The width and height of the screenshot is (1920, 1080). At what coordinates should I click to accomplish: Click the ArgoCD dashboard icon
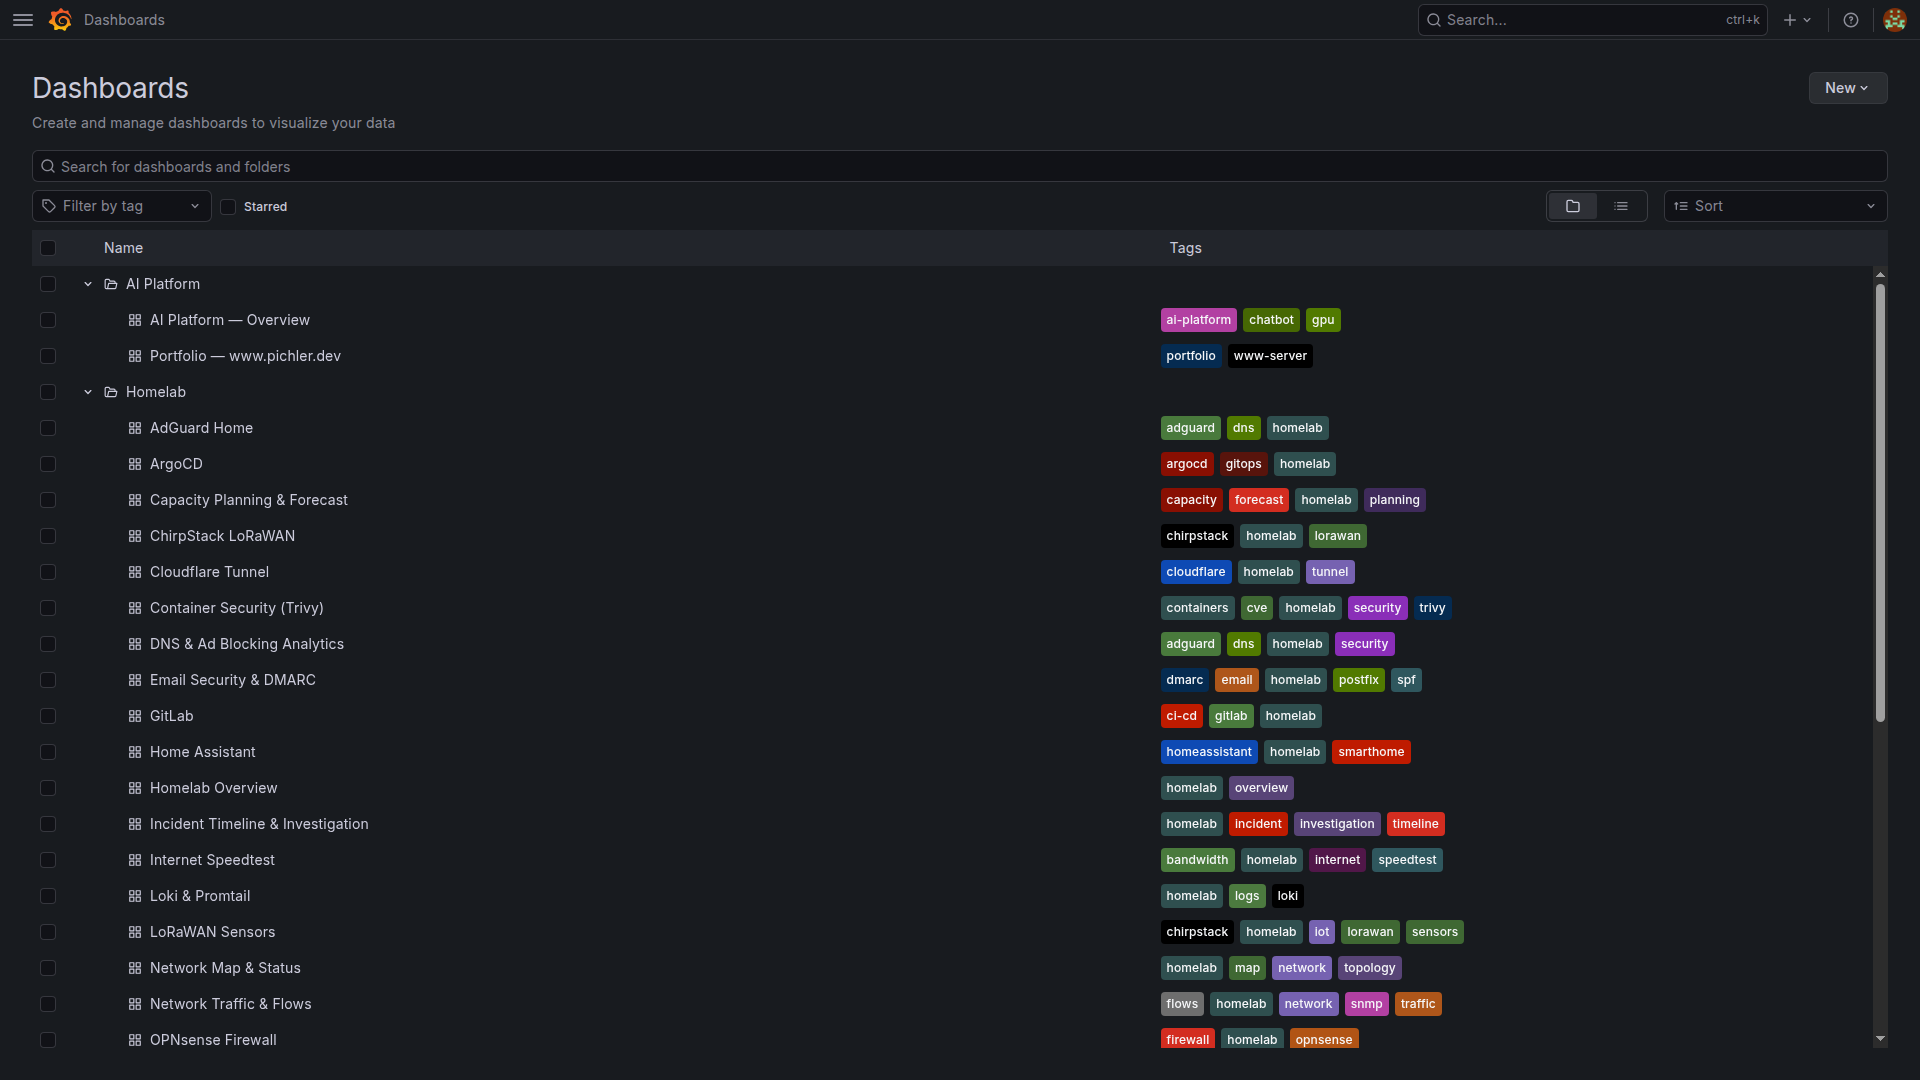[x=135, y=464]
